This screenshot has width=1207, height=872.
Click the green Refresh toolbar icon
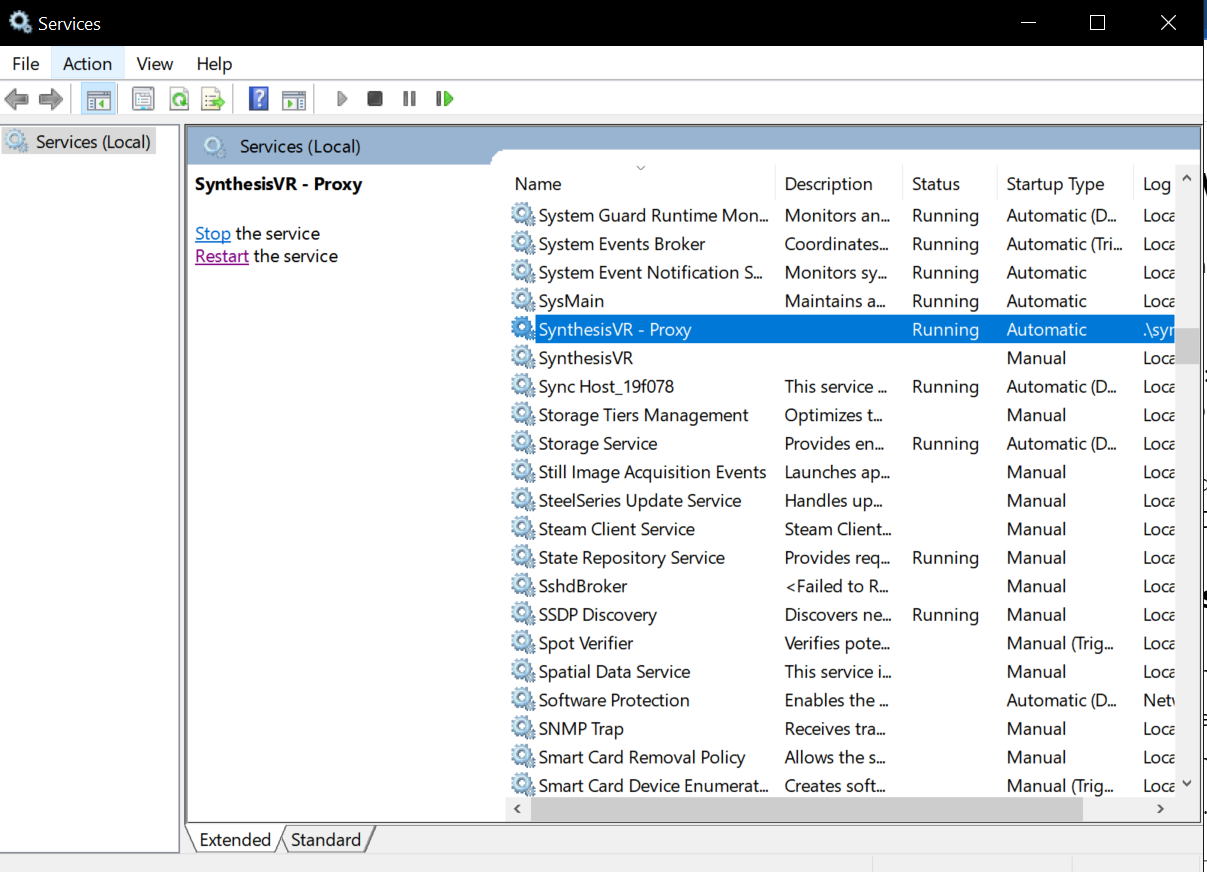pyautogui.click(x=179, y=99)
